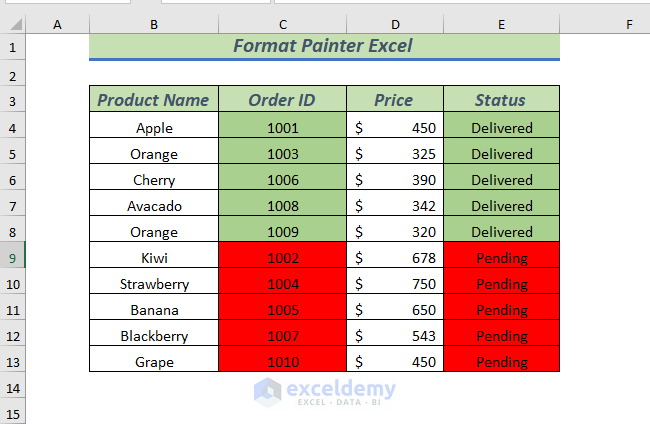The width and height of the screenshot is (650, 424).
Task: Select the Strawberry product cell
Action: tap(154, 284)
